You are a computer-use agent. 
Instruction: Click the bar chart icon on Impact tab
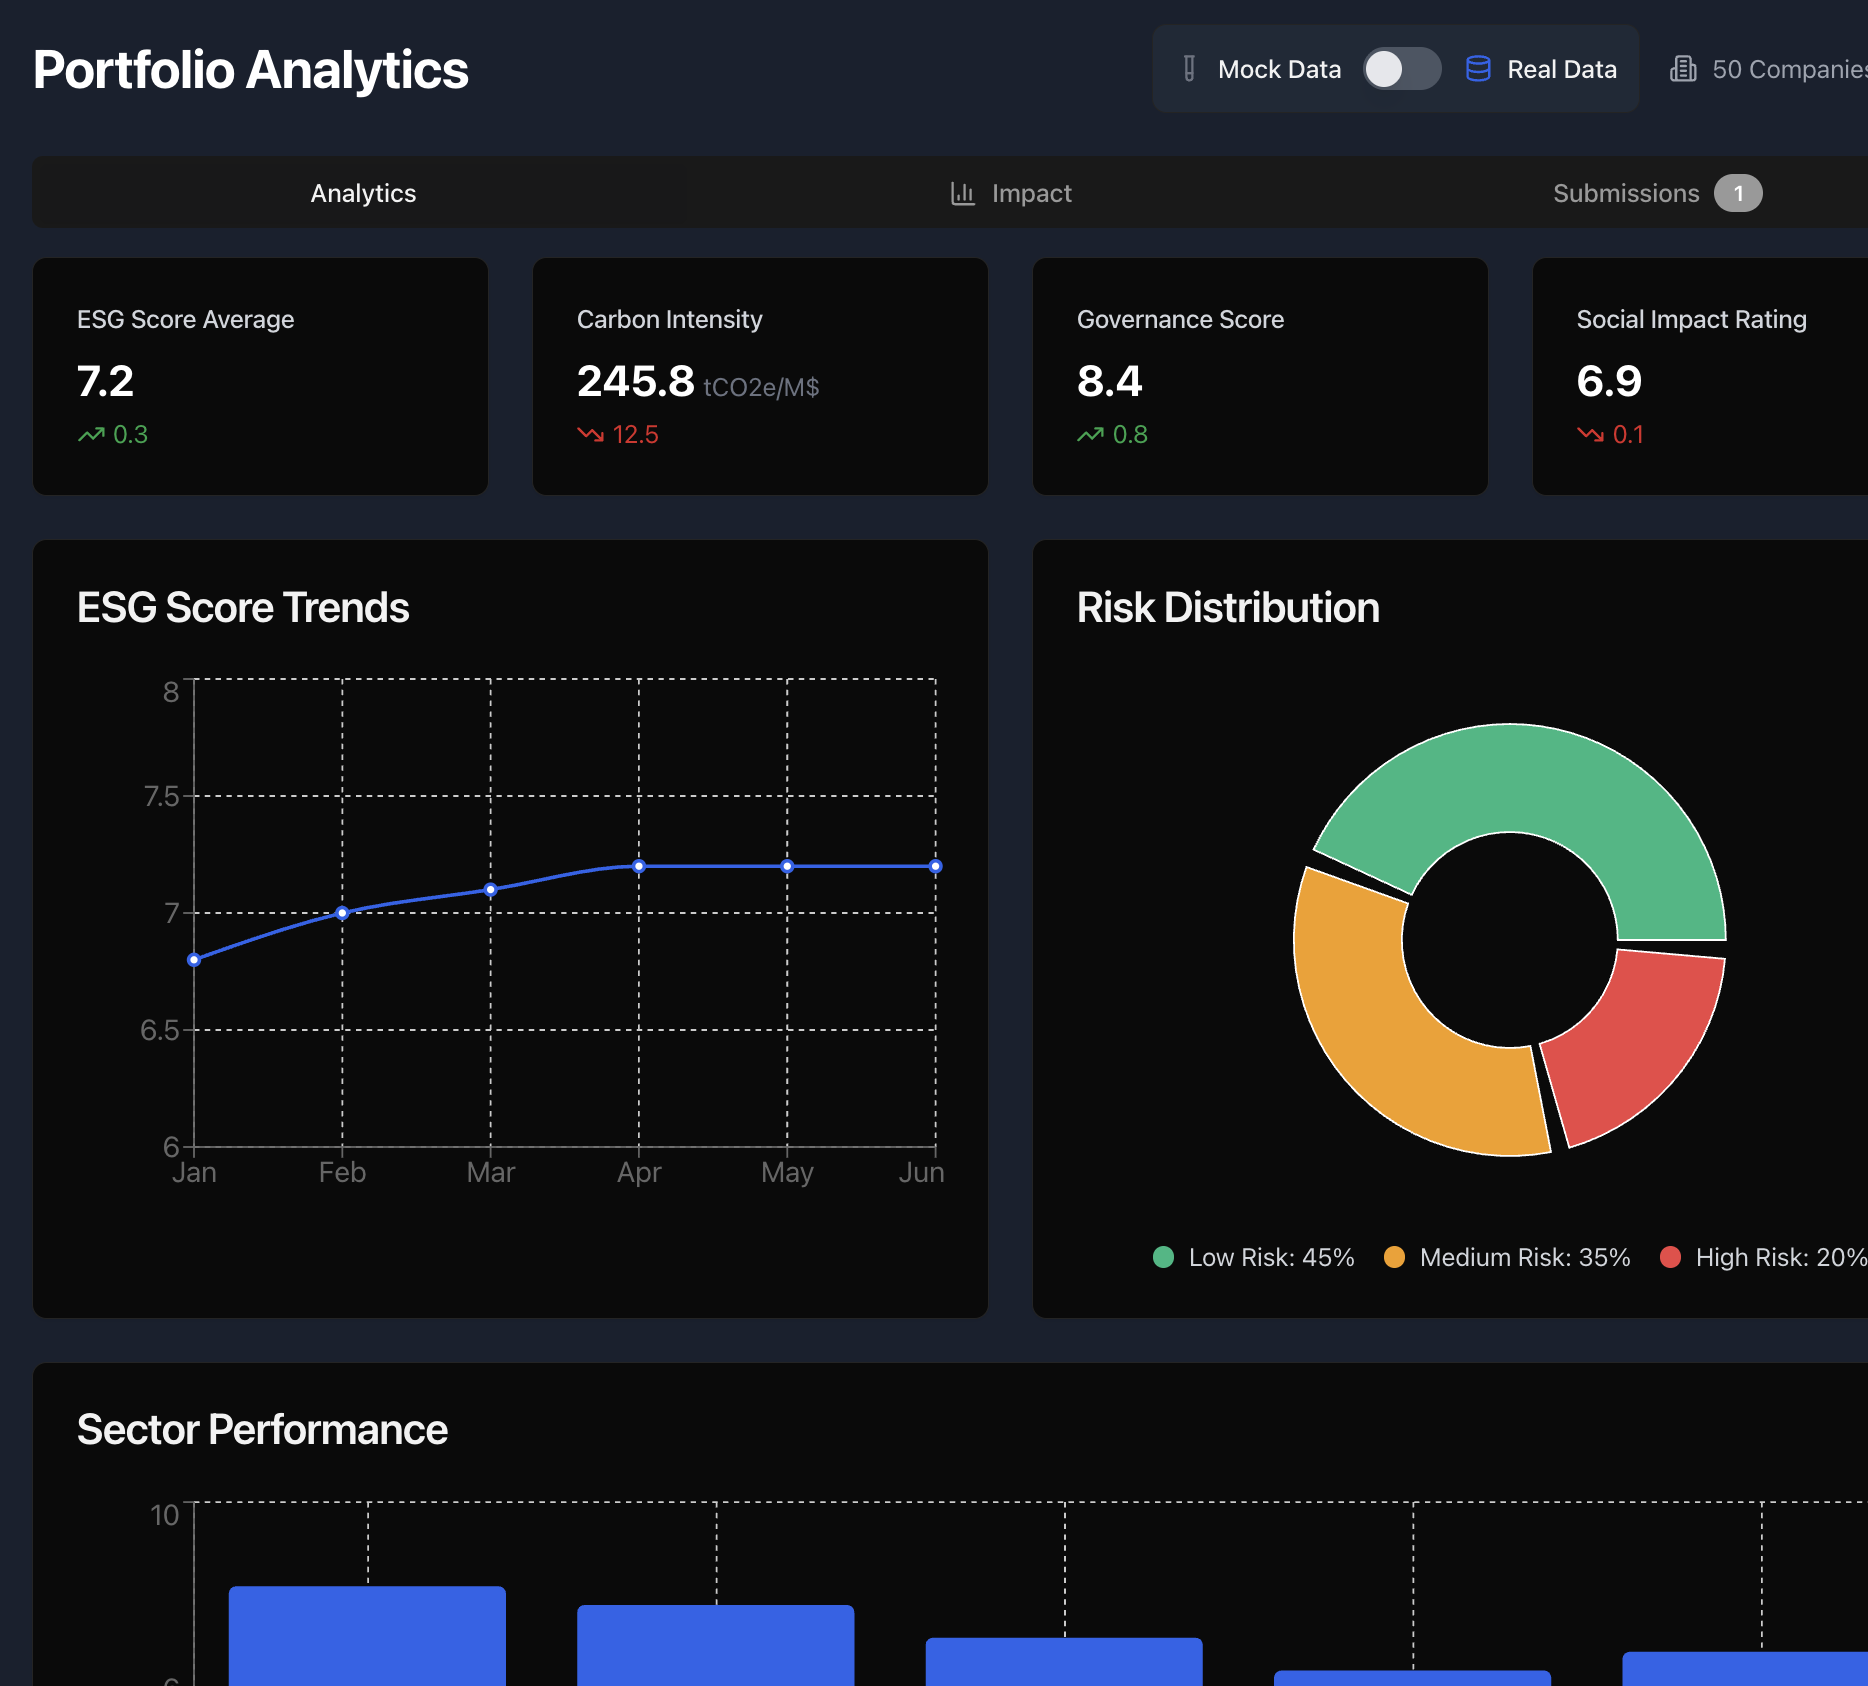coord(962,193)
